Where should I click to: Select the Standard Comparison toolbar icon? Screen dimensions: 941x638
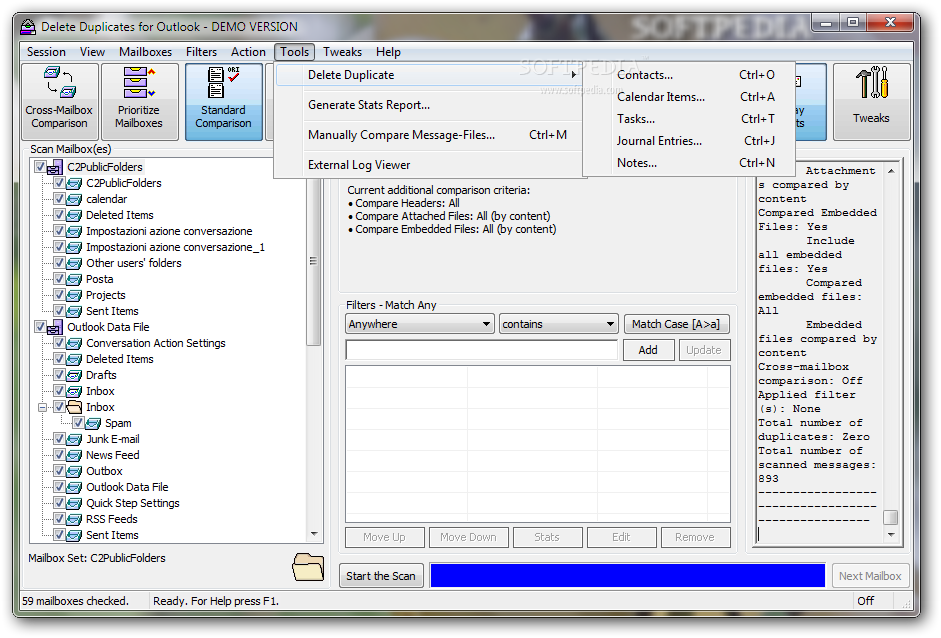pos(223,102)
